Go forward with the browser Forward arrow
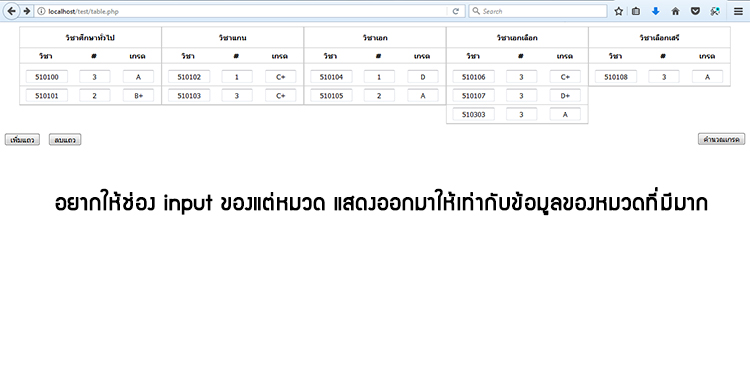This screenshot has width=750, height=372. tap(26, 11)
